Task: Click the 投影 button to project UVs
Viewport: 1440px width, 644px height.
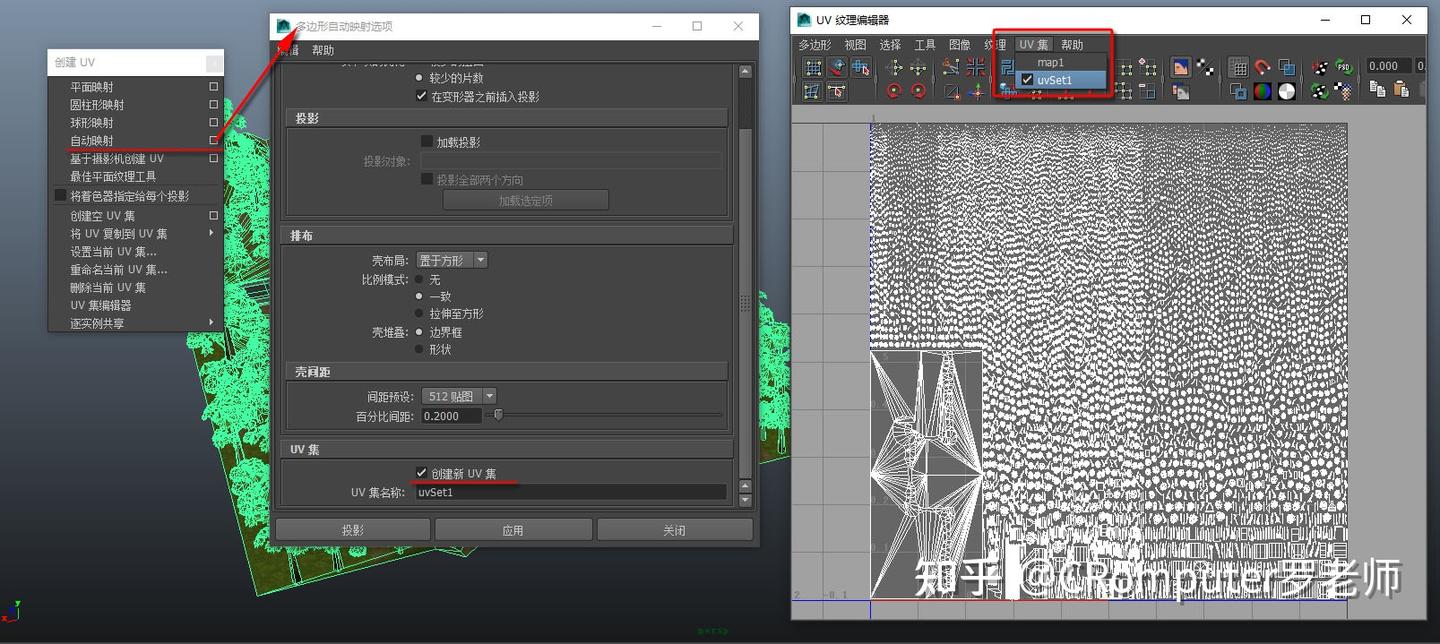Action: point(352,529)
